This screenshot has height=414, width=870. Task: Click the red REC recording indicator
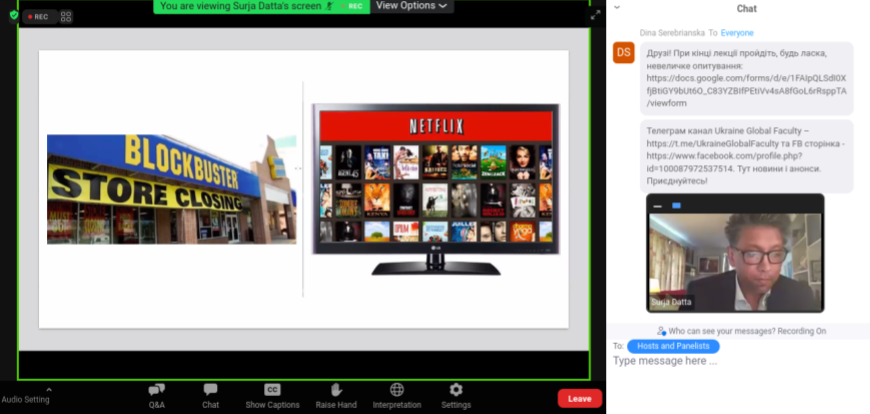pyautogui.click(x=39, y=16)
